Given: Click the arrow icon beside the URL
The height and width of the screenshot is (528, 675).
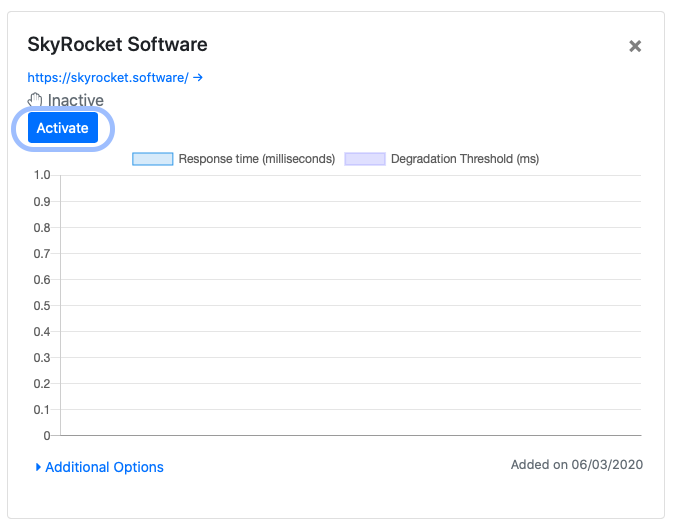Looking at the screenshot, I should click(198, 77).
